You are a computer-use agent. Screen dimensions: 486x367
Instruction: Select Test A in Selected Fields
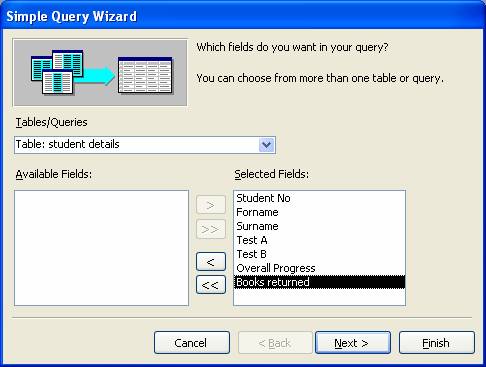tap(319, 240)
